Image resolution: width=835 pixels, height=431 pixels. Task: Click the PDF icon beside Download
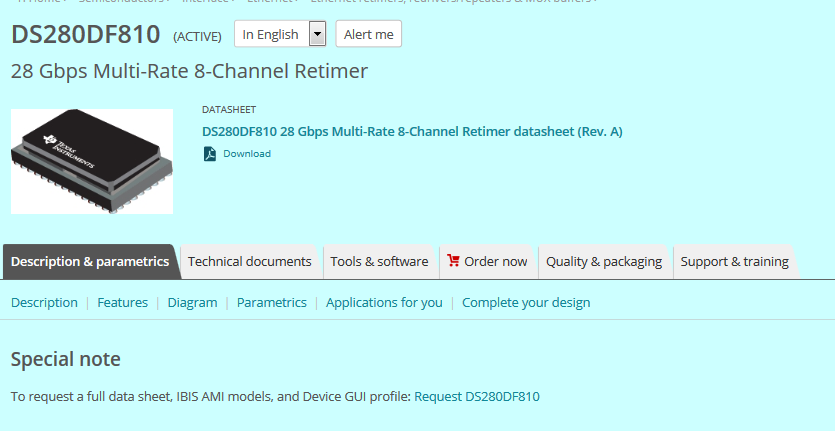tap(210, 154)
